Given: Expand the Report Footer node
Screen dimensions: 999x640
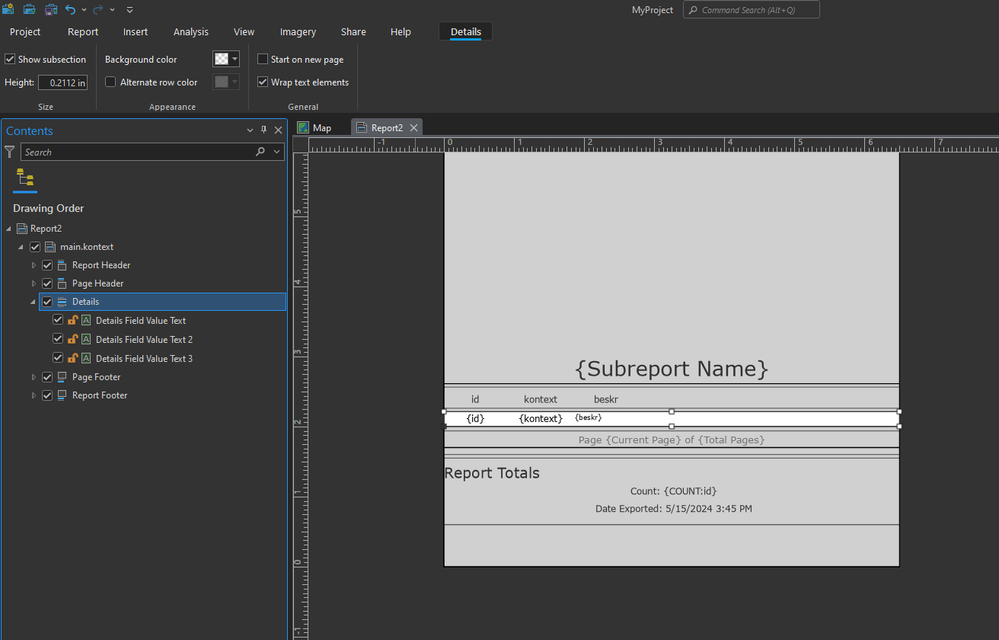Looking at the screenshot, I should tap(34, 395).
